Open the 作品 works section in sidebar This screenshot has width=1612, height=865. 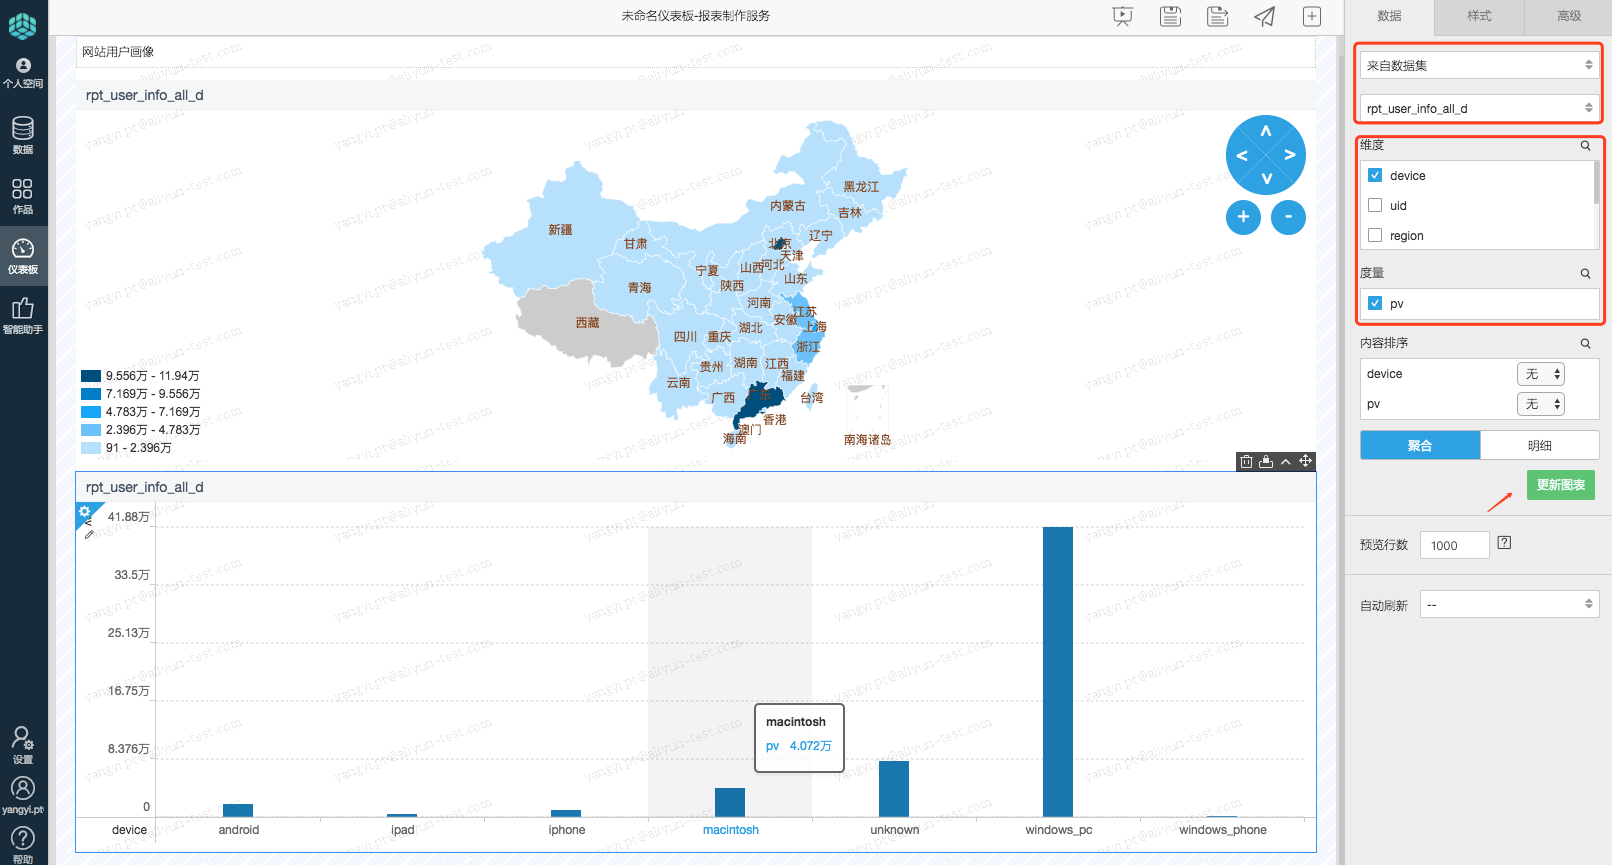pyautogui.click(x=23, y=196)
